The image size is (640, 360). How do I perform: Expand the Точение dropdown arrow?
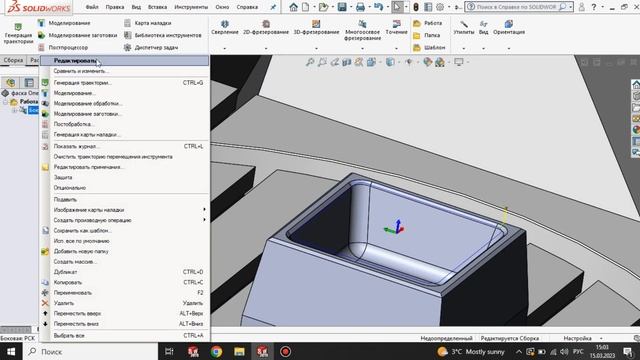click(396, 49)
